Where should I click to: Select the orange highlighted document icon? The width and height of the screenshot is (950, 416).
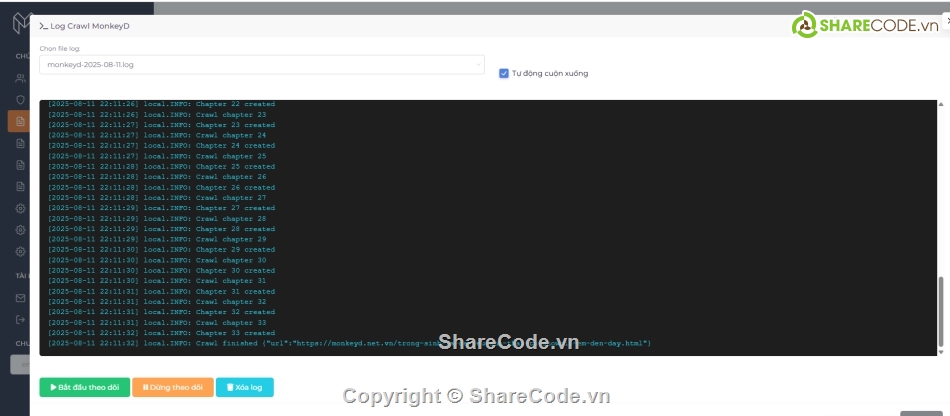pos(20,121)
